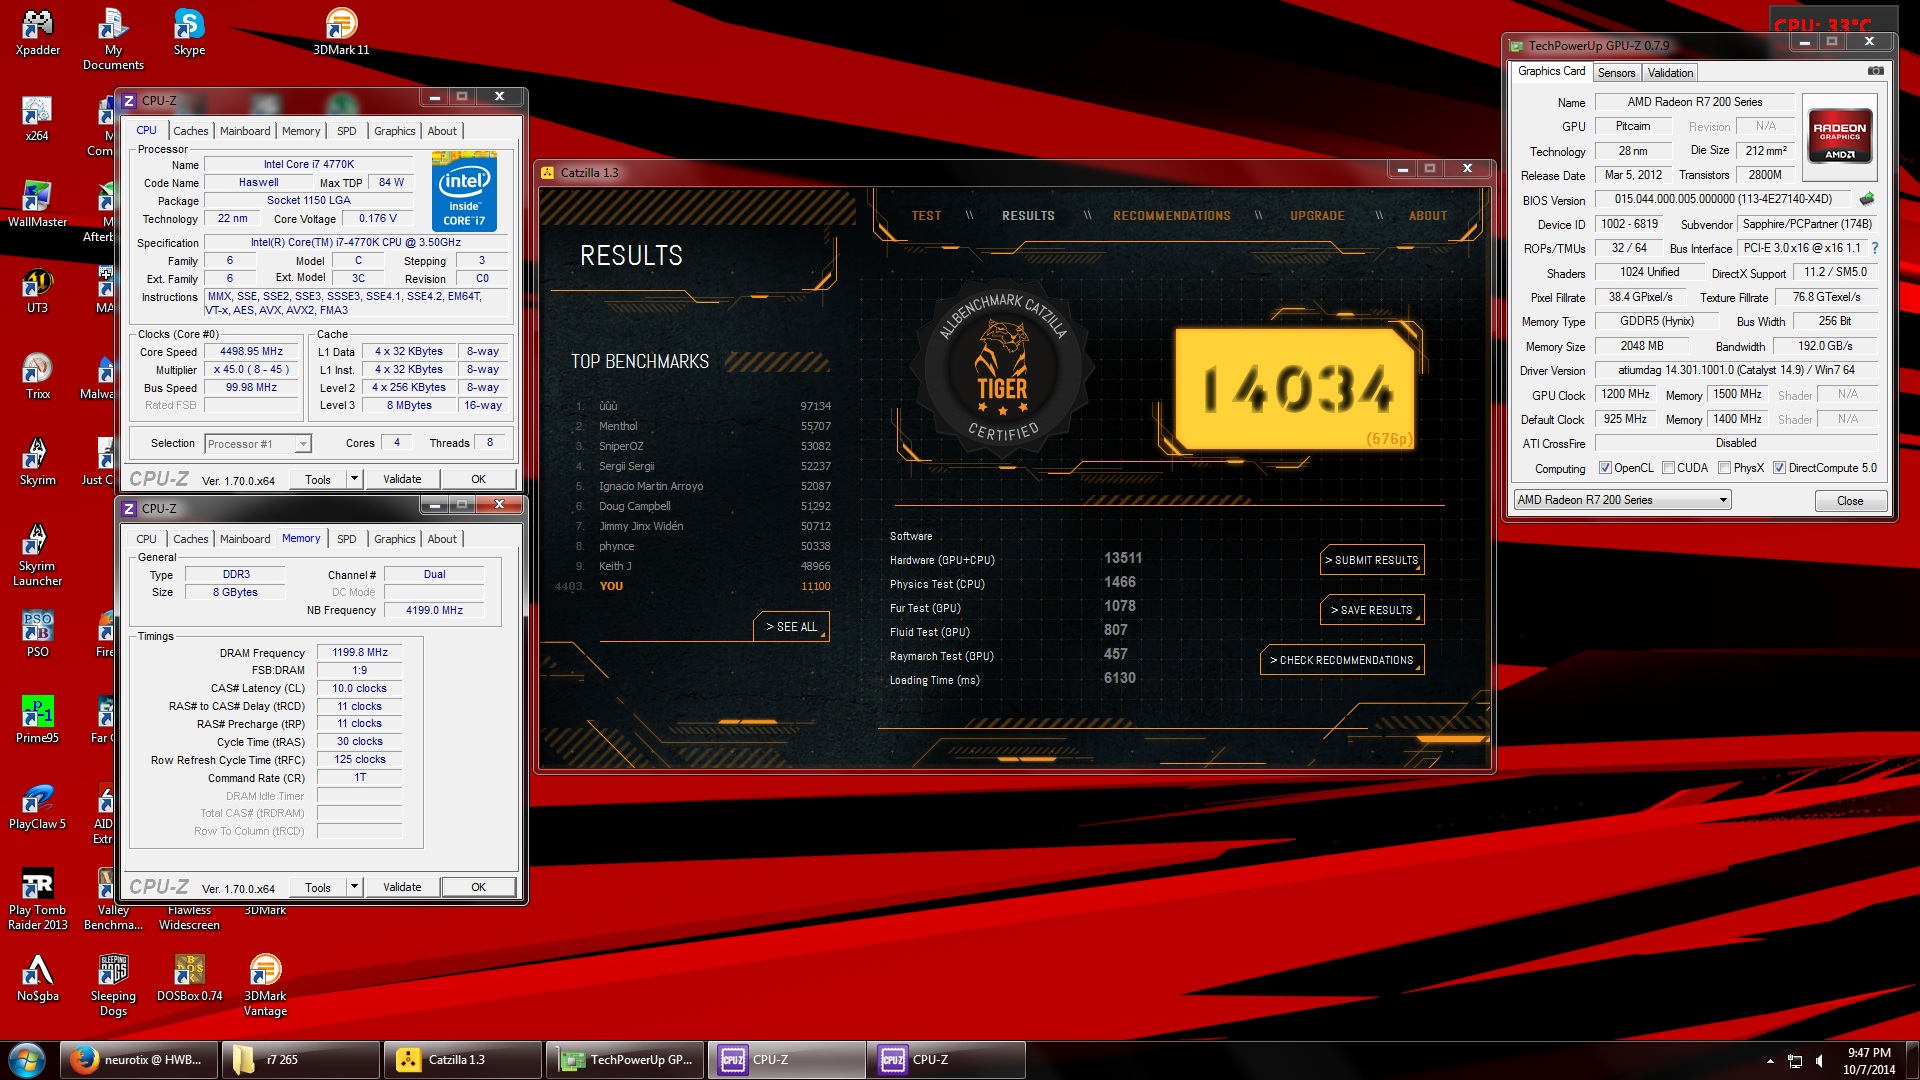
Task: Open Catzilla ABOUT section
Action: (x=1428, y=216)
